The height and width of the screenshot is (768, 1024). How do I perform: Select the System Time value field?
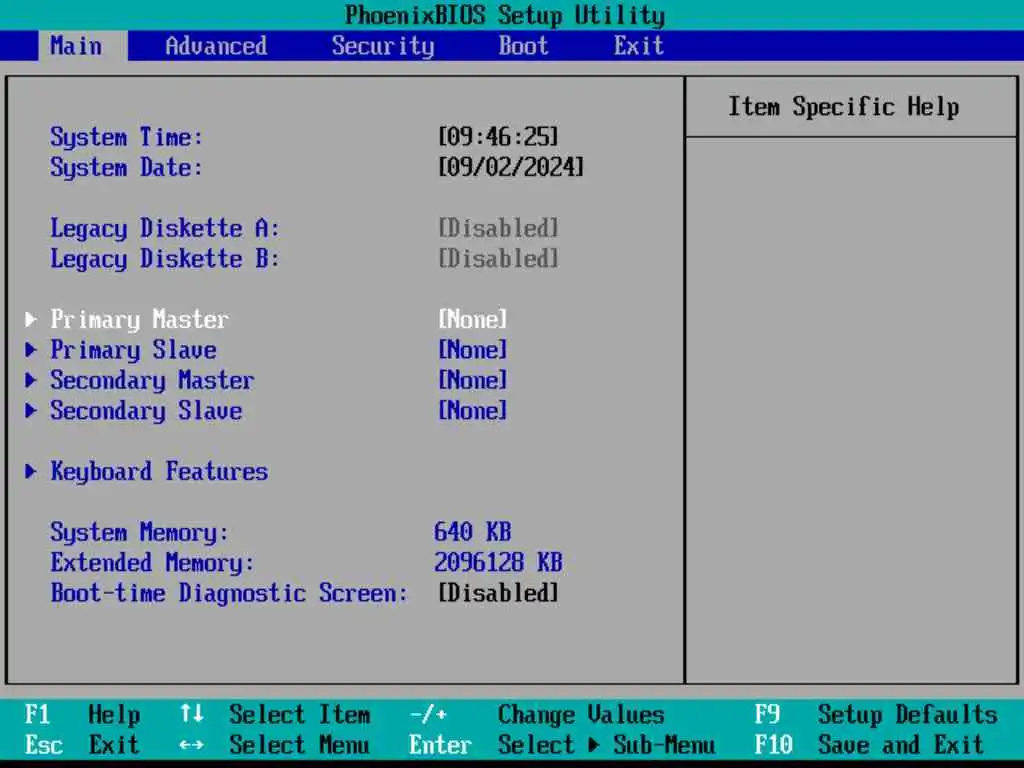point(498,137)
